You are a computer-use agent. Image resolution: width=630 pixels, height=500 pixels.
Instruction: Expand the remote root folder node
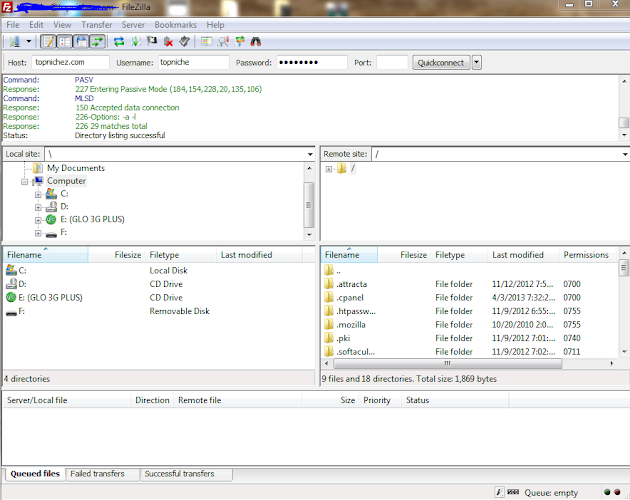[329, 169]
